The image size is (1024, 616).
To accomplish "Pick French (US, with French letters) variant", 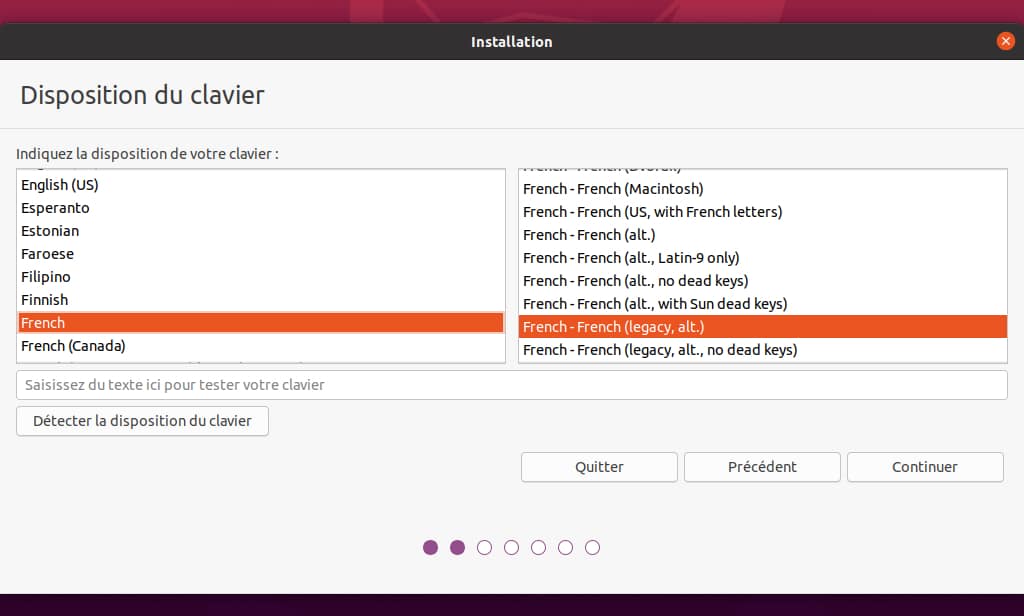I will coord(652,212).
